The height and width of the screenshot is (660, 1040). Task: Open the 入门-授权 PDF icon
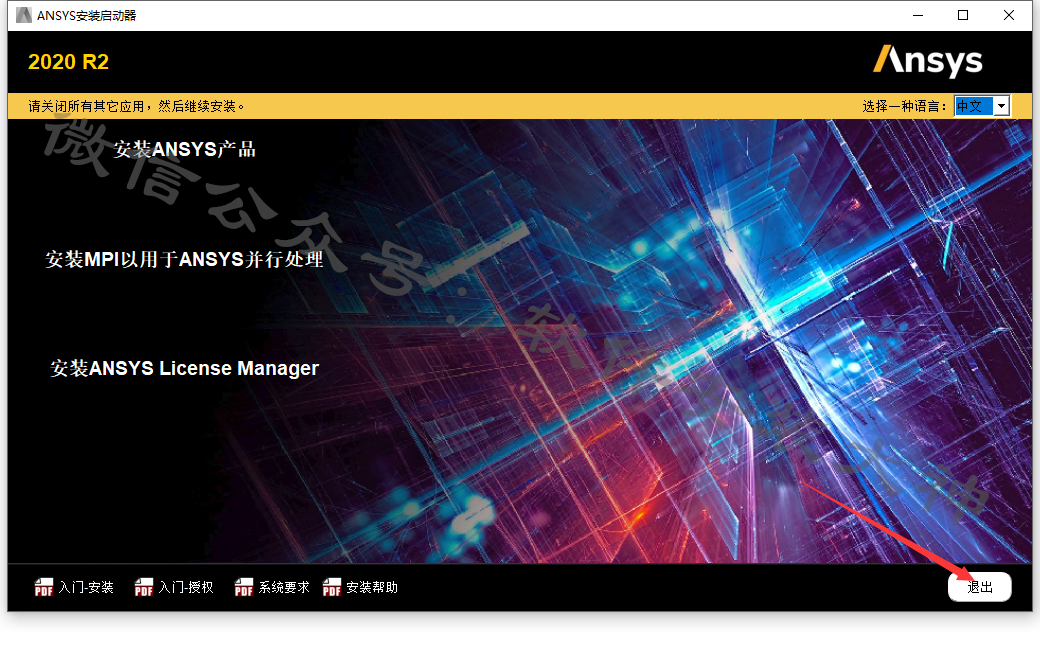point(144,587)
